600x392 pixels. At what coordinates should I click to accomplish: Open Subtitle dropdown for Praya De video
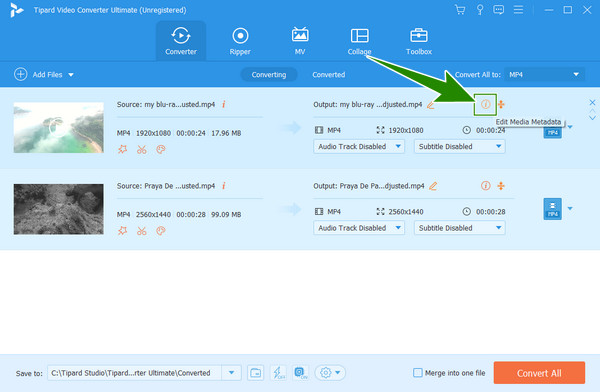click(x=460, y=228)
